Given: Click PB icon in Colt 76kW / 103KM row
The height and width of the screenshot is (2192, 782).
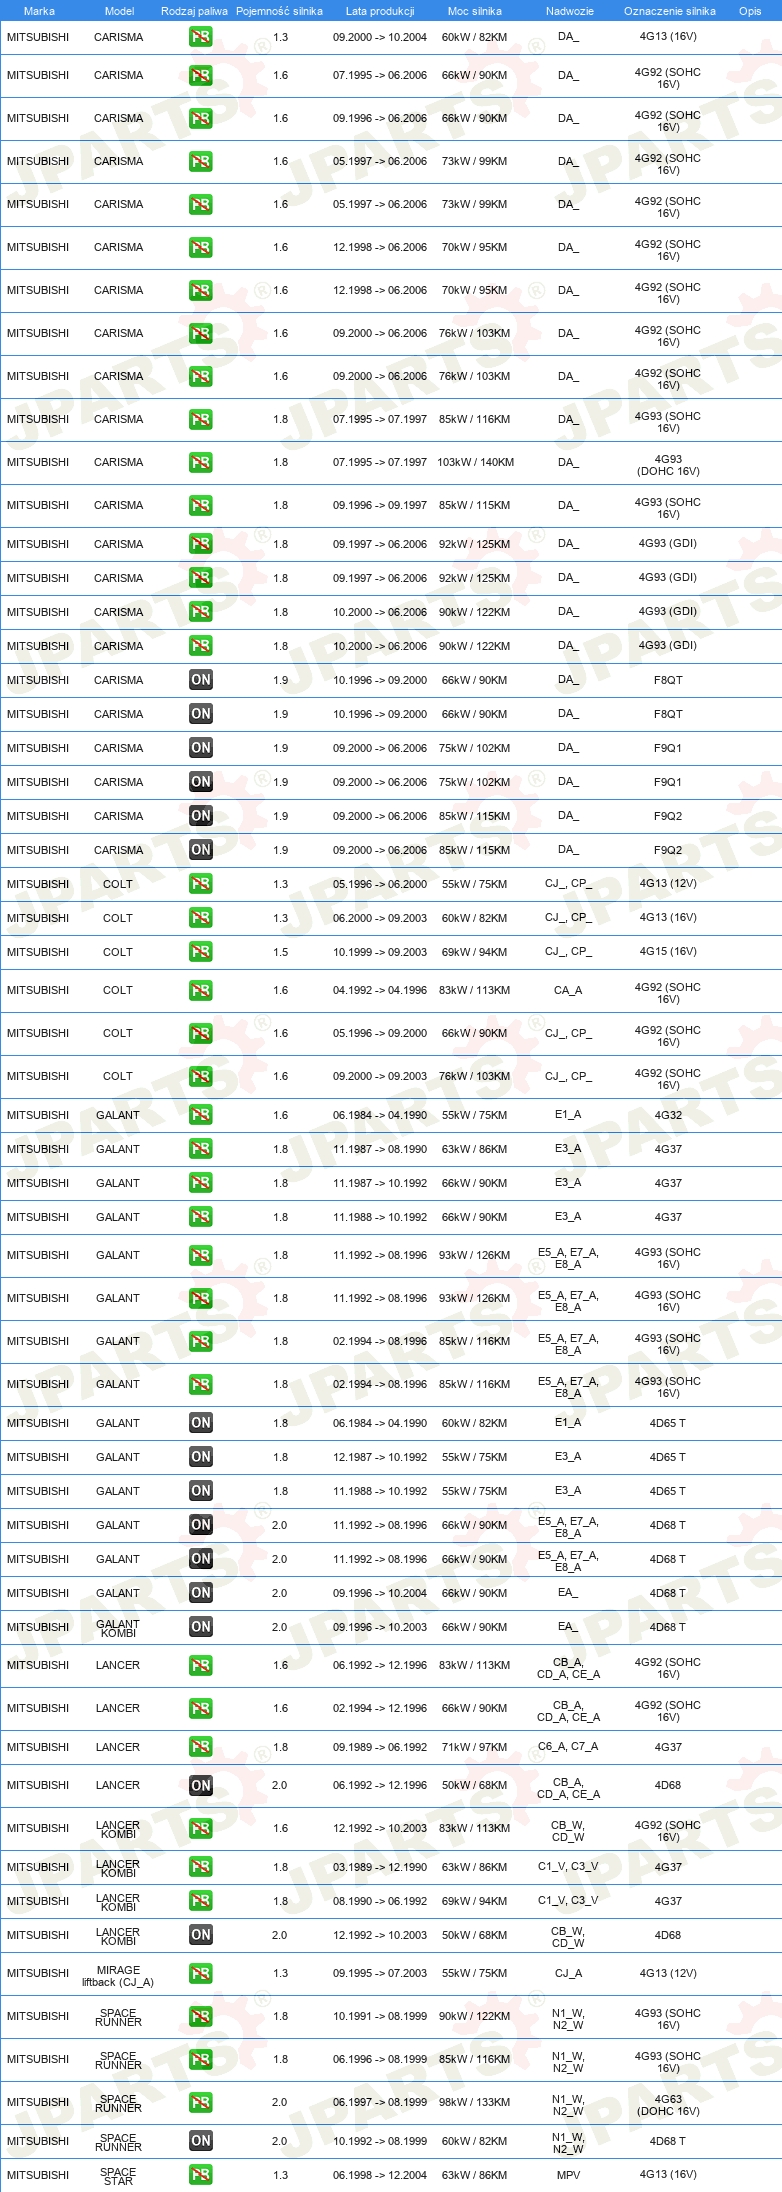Looking at the screenshot, I should point(201,1077).
